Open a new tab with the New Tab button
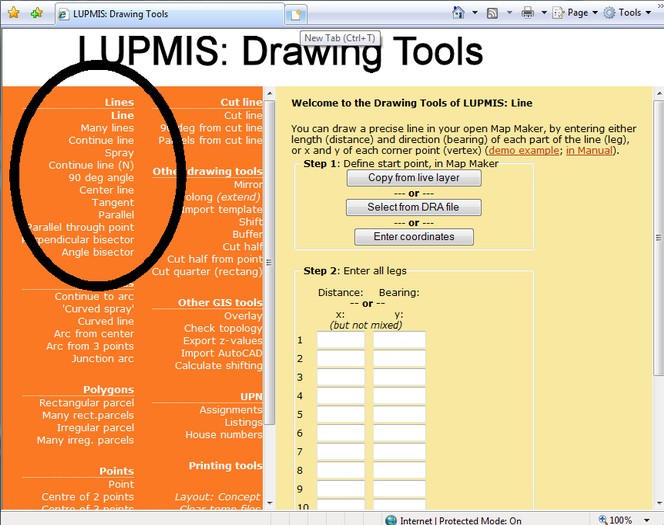This screenshot has height=525, width=664. 296,14
